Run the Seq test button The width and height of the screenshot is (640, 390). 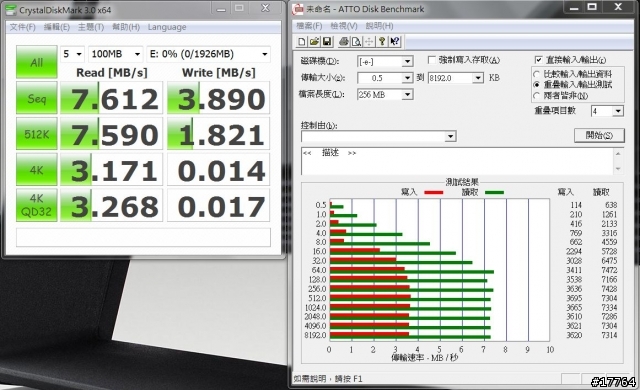(37, 98)
